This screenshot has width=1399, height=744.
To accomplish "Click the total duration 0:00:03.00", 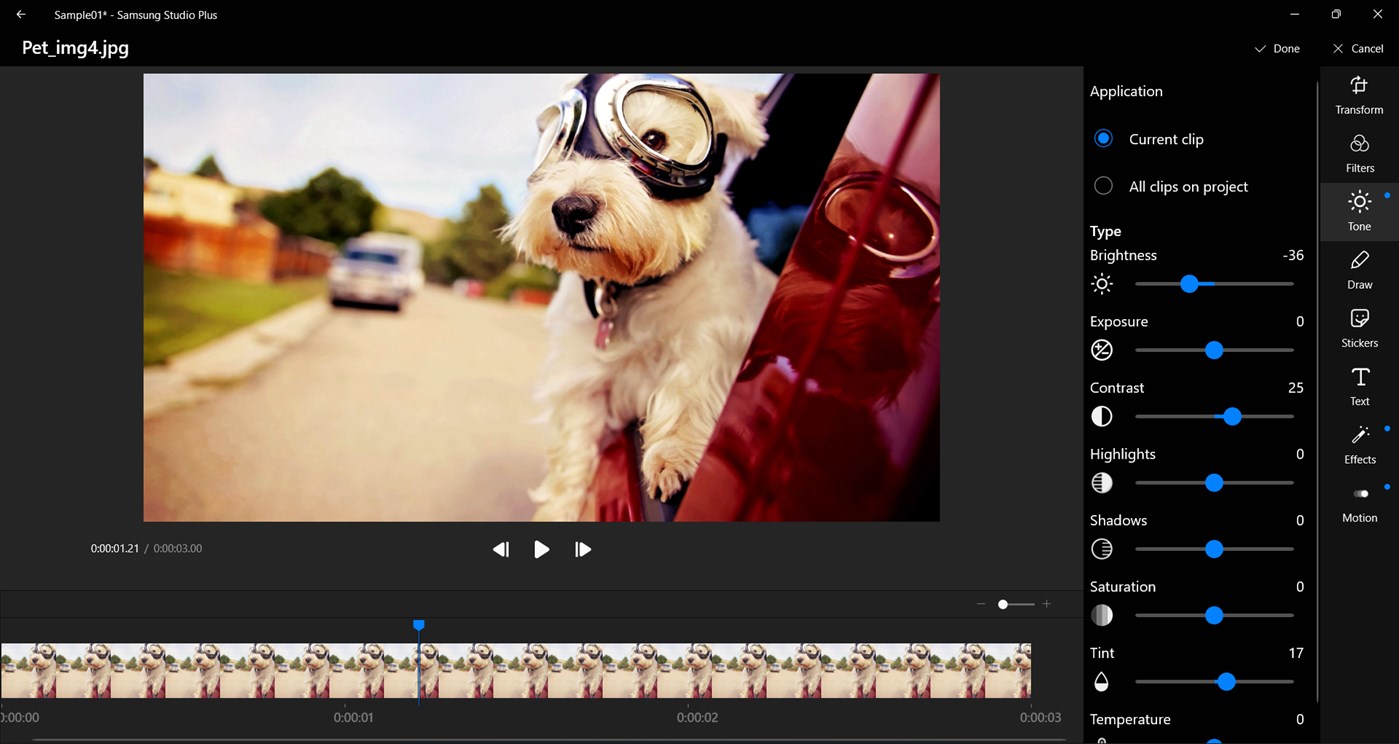I will point(178,549).
